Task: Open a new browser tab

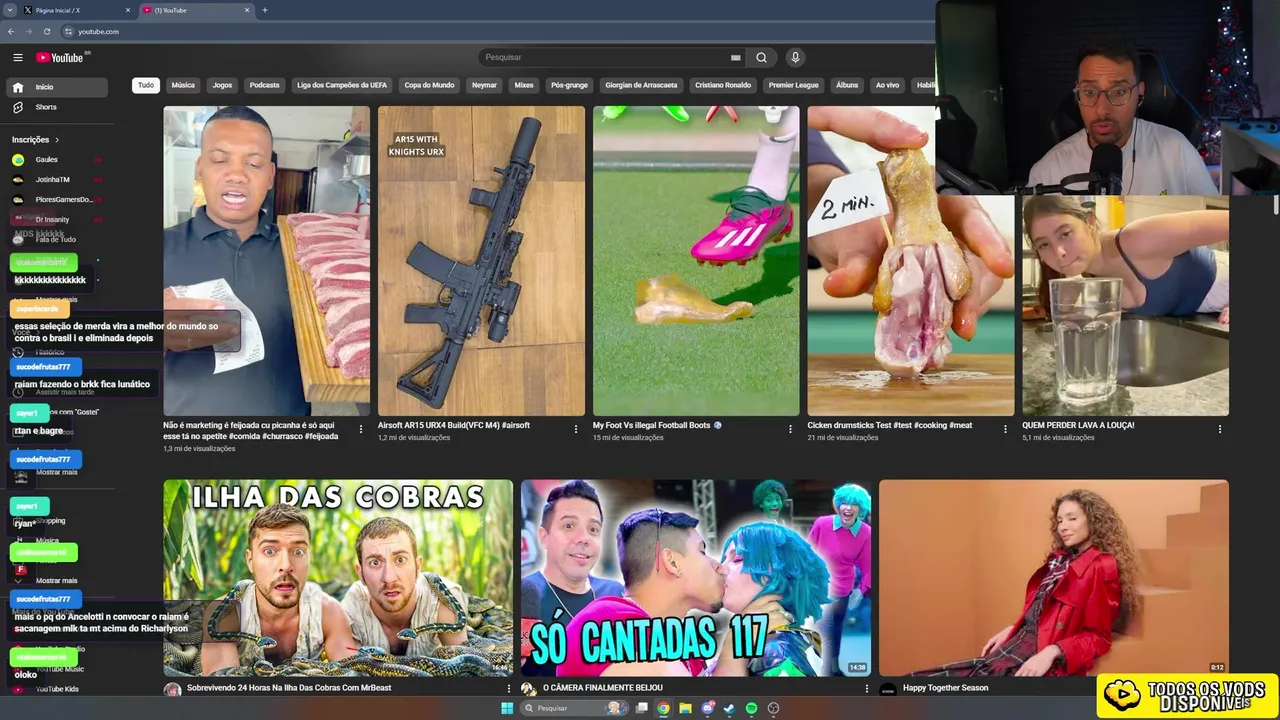Action: point(264,10)
